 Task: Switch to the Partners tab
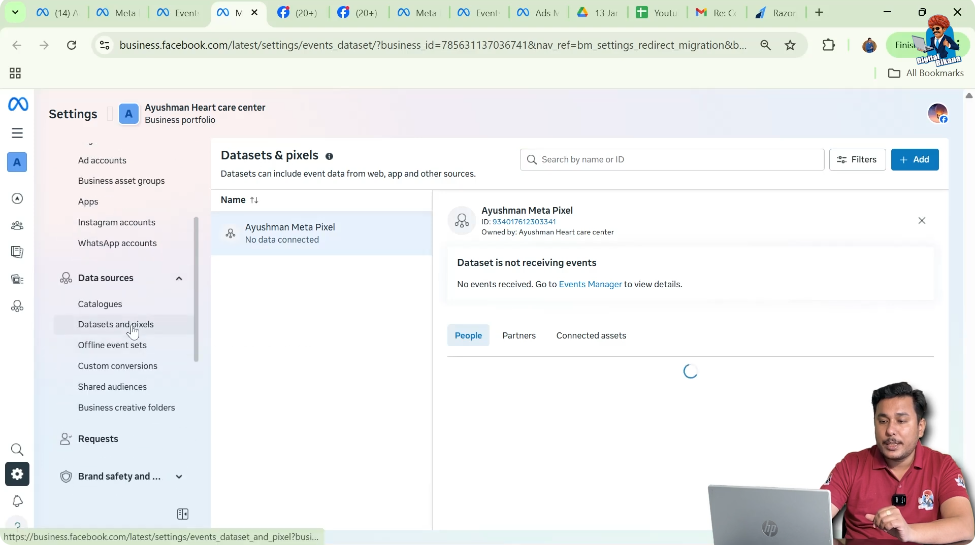click(518, 336)
